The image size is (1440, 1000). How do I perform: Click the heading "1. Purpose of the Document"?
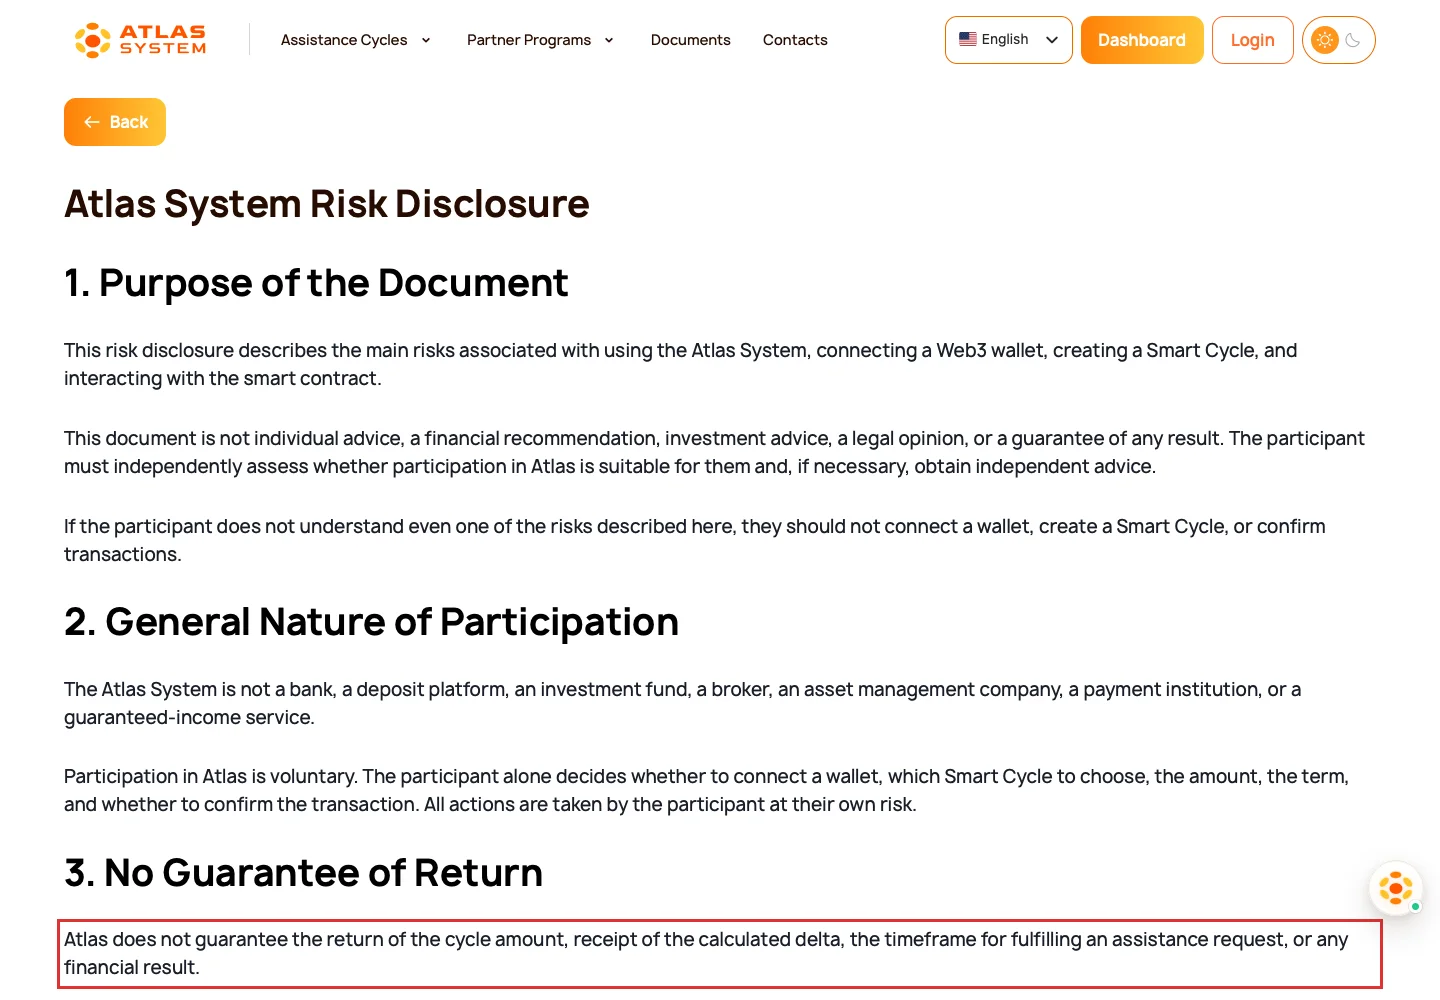click(x=316, y=283)
